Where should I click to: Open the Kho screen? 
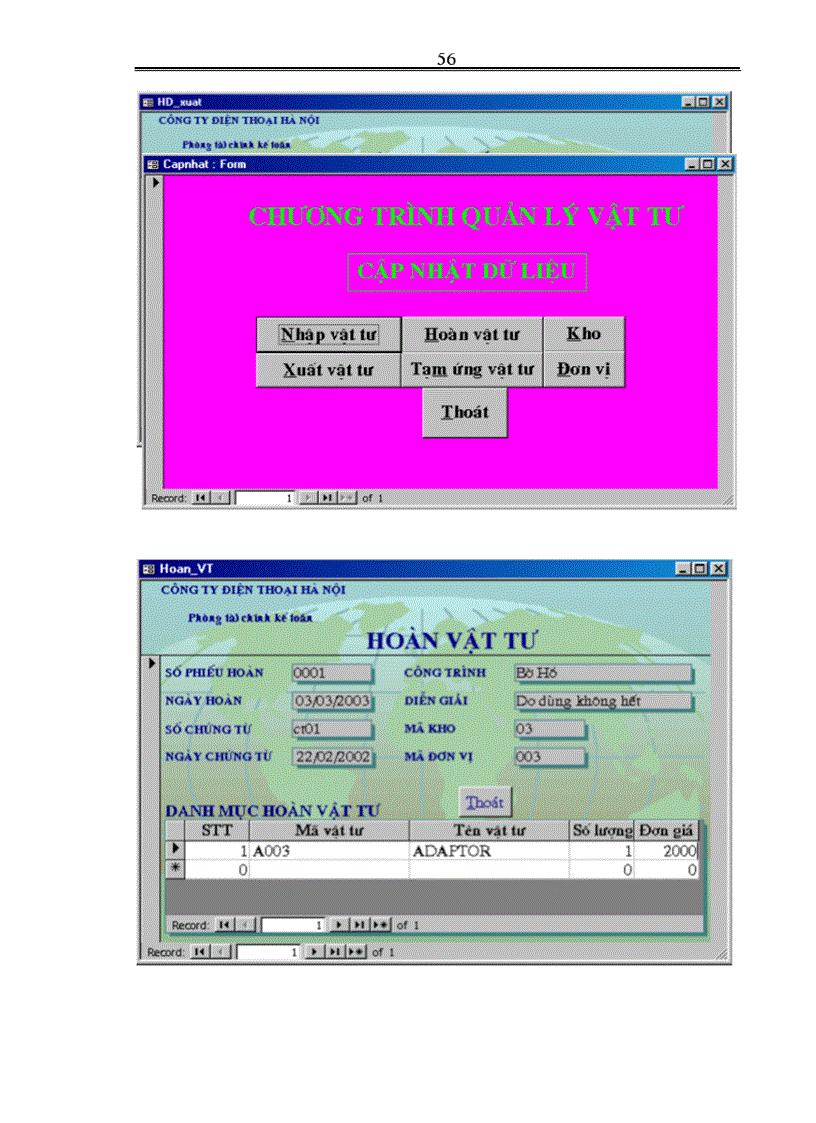pyautogui.click(x=584, y=334)
